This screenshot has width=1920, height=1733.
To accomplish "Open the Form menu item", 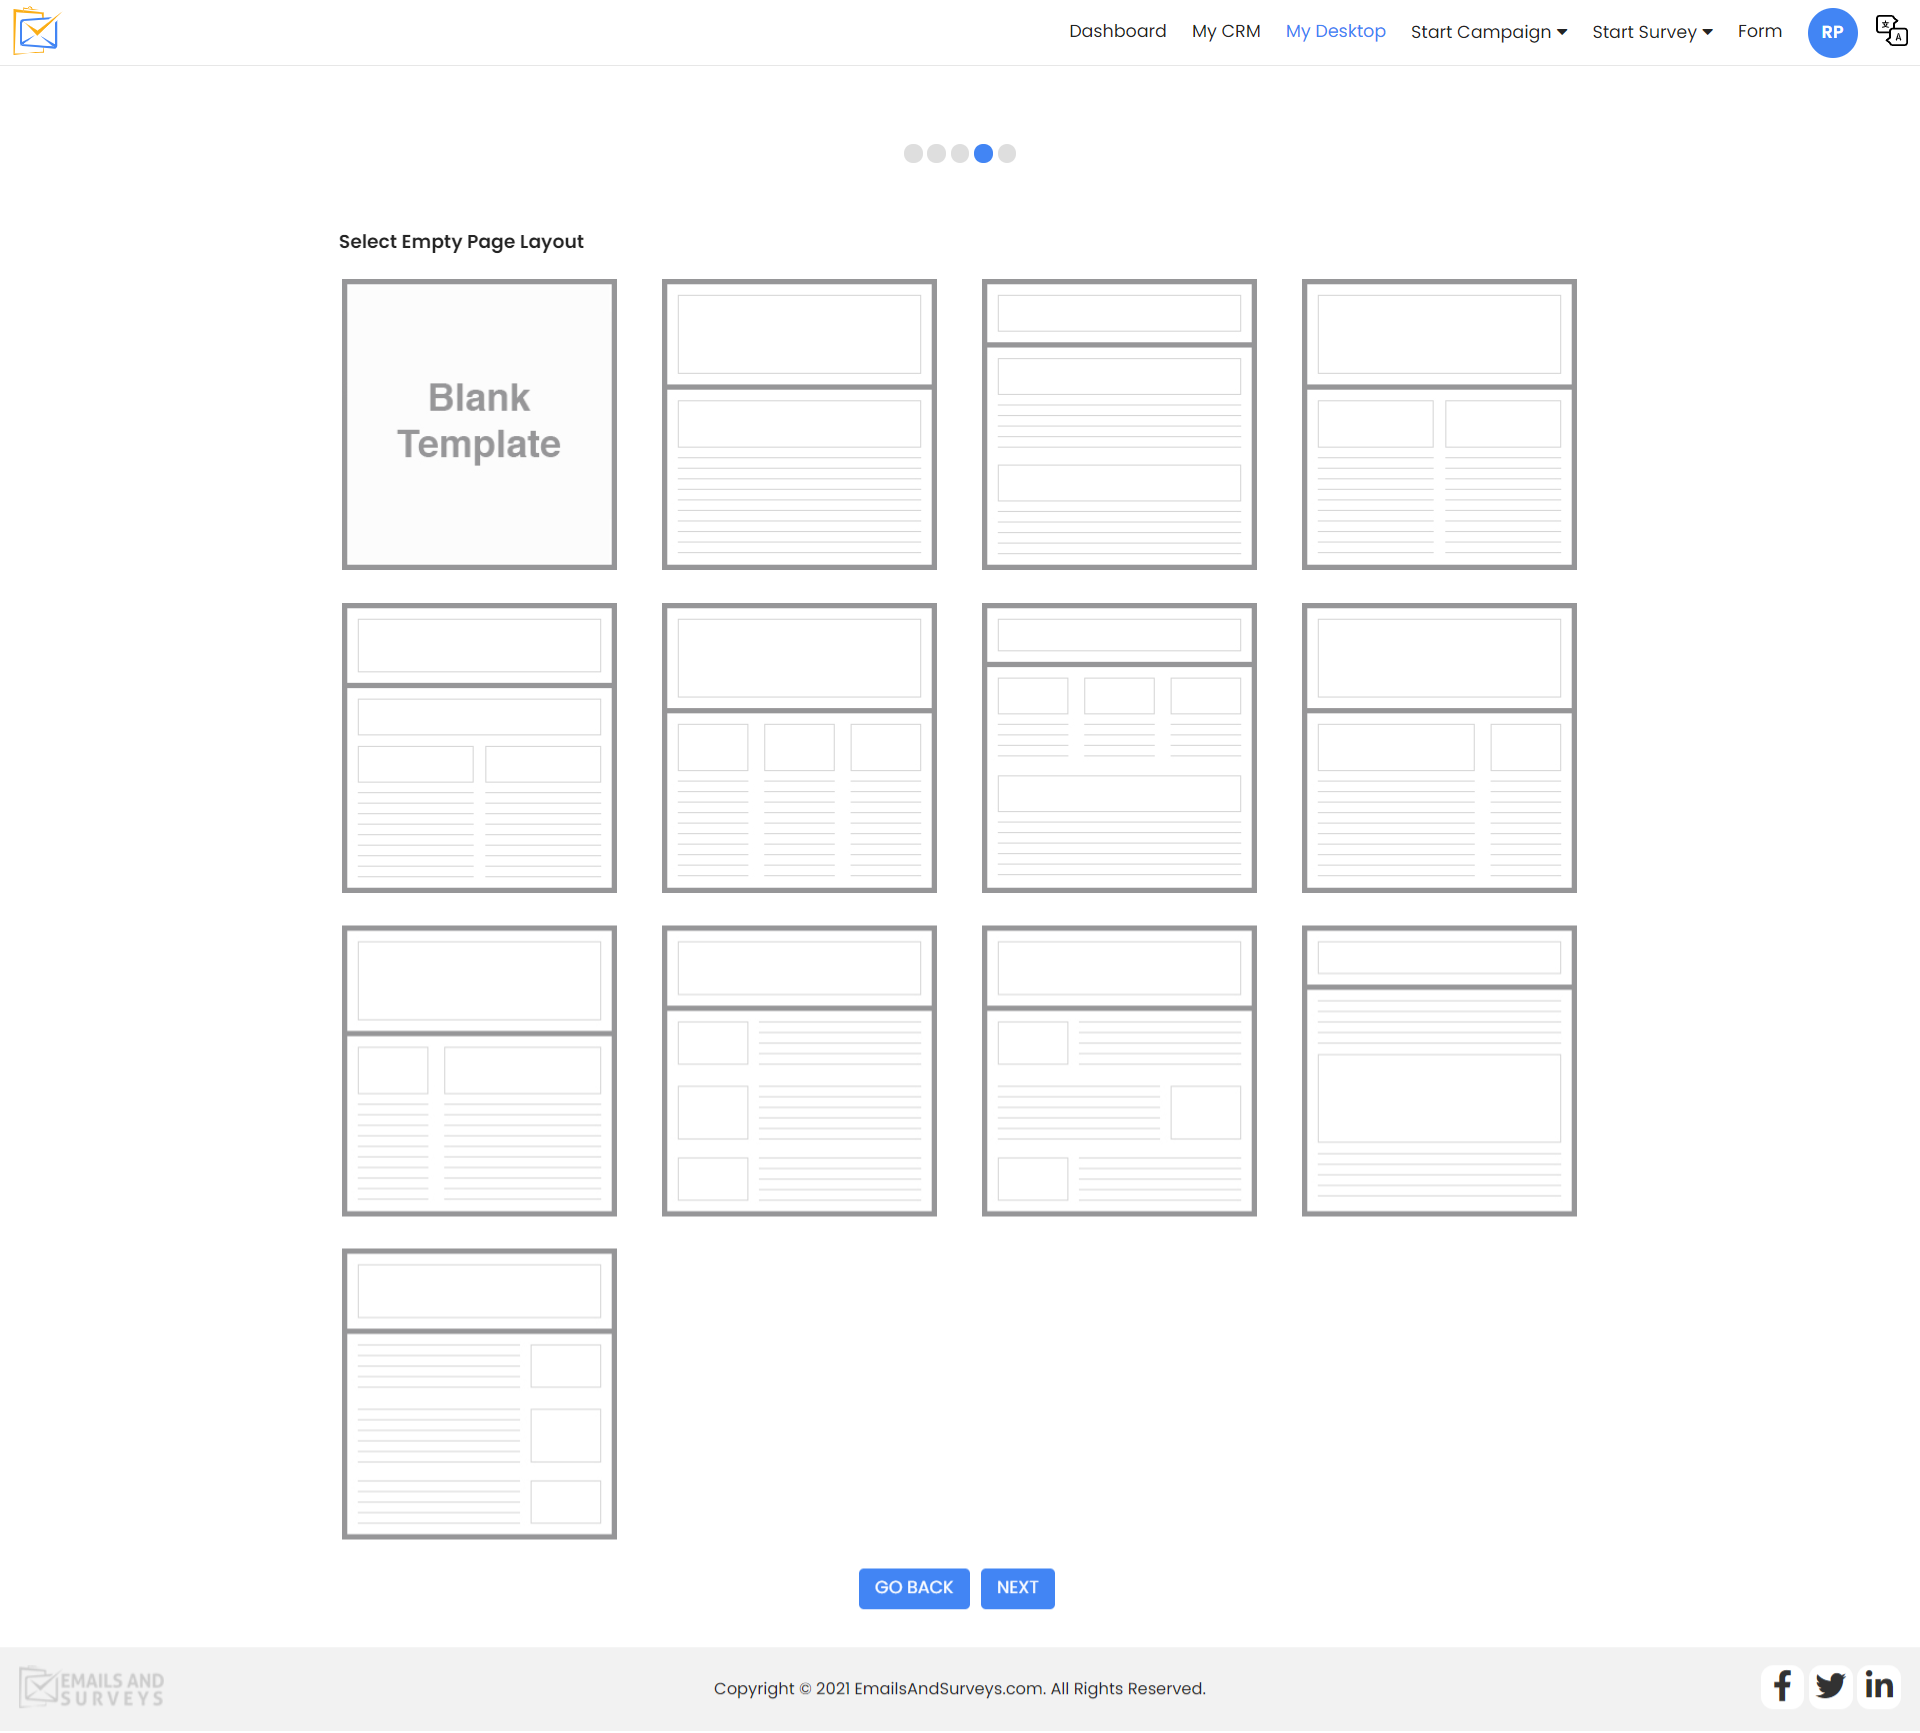I will [x=1759, y=31].
